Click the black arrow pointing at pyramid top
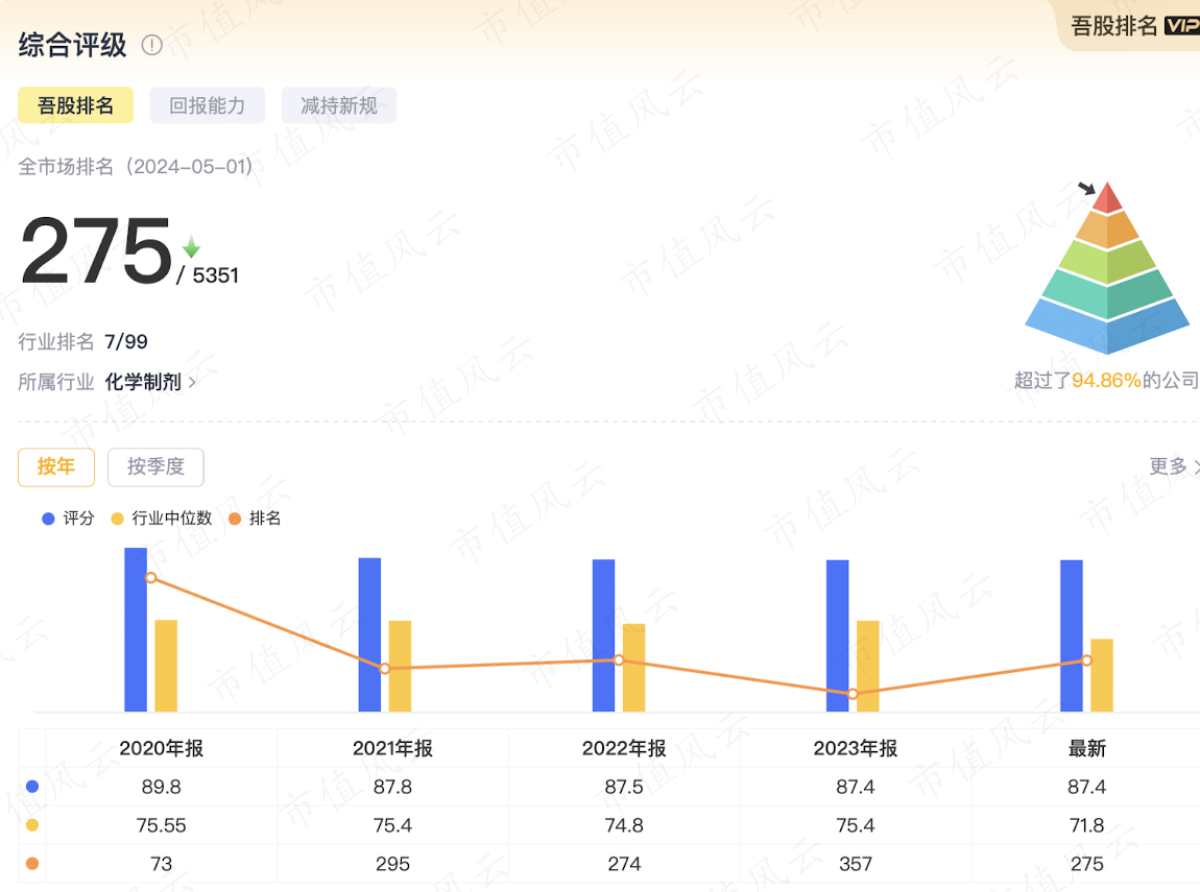 pos(1086,188)
